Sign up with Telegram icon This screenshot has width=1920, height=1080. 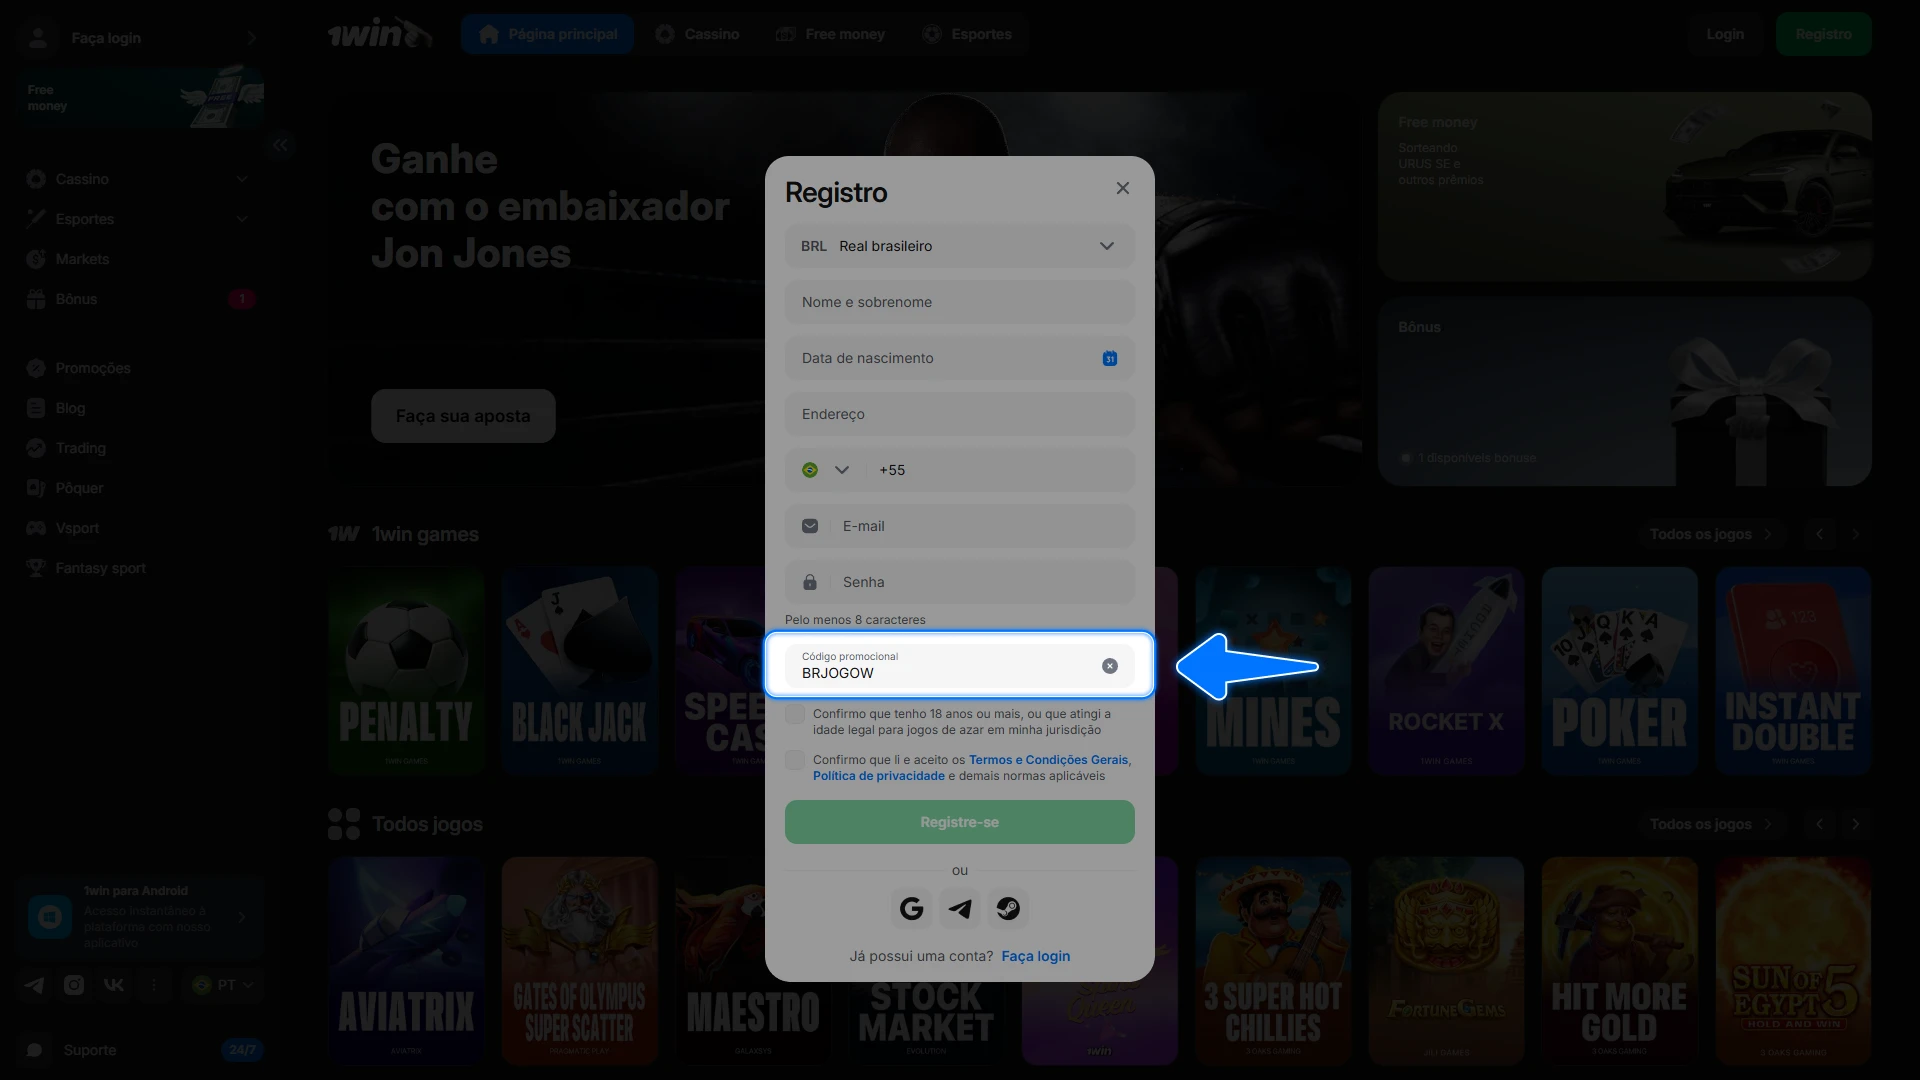coord(960,909)
